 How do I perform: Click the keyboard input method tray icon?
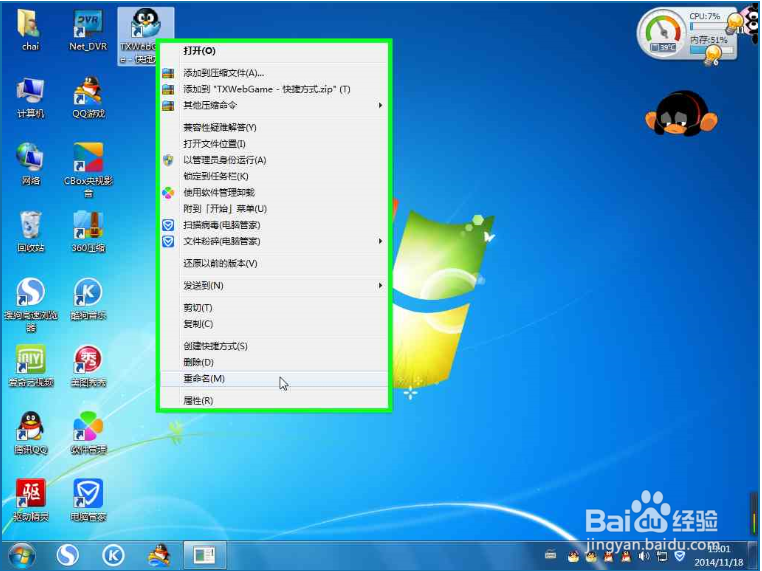pos(551,554)
